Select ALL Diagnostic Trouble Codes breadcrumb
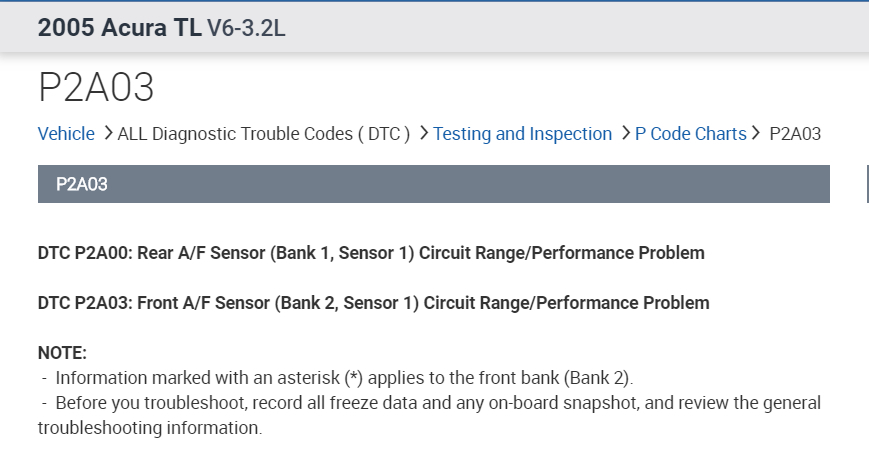This screenshot has width=869, height=465. pyautogui.click(x=264, y=134)
